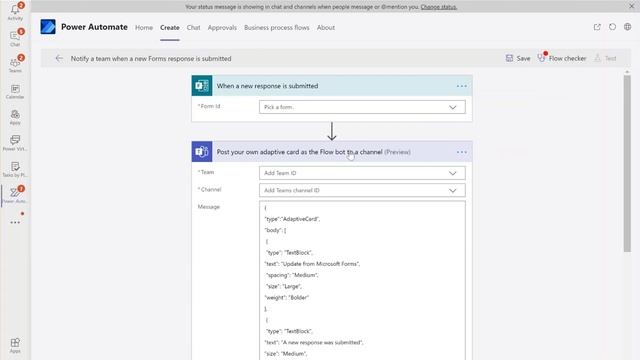The width and height of the screenshot is (640, 360).
Task: Switch to the Chat tab
Action: 193,27
